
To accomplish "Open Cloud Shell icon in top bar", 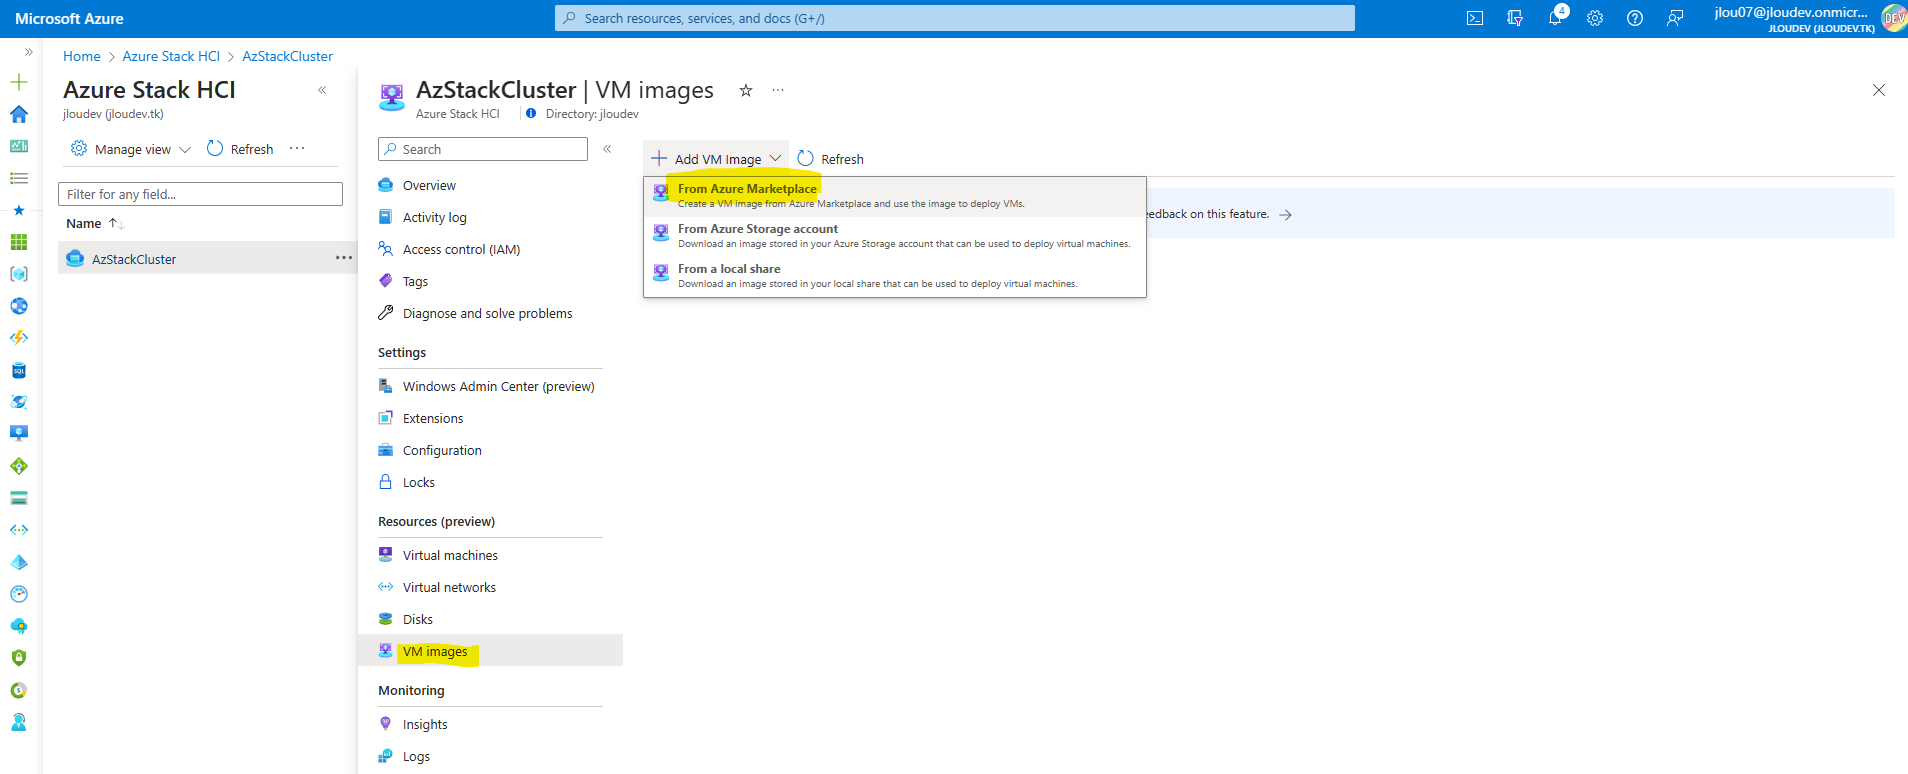I will pos(1475,18).
